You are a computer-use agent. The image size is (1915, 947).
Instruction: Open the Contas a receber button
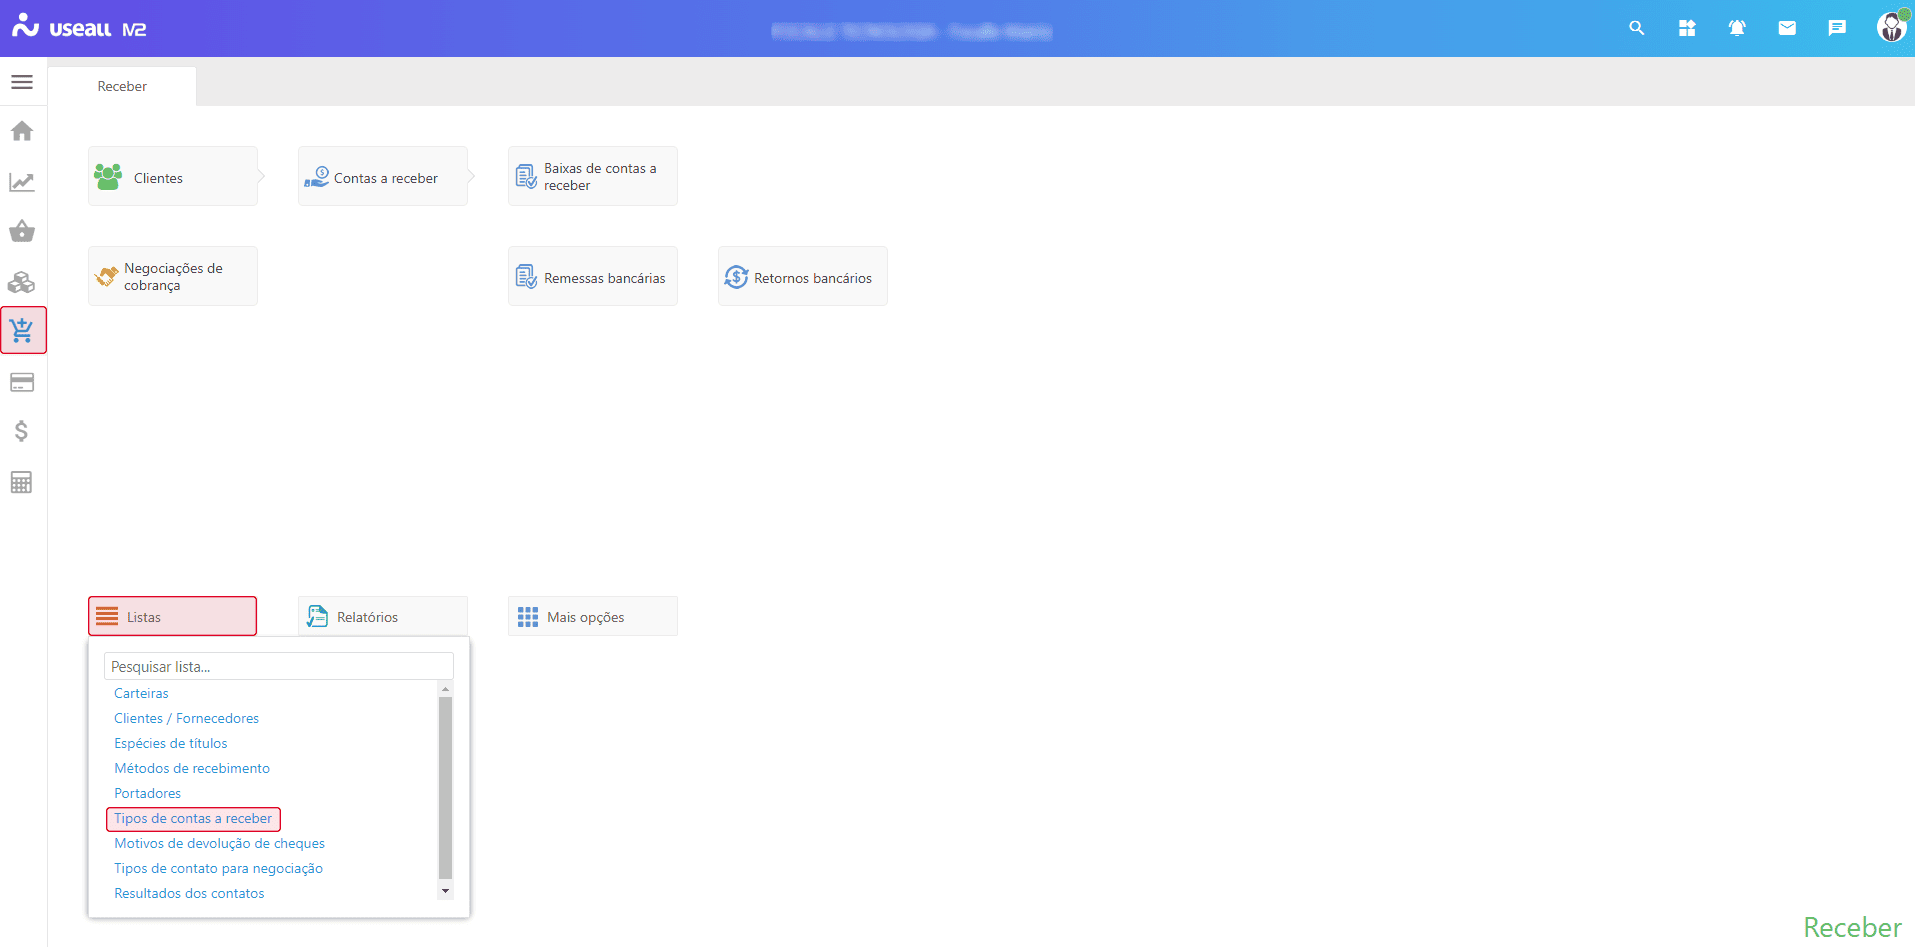point(383,178)
